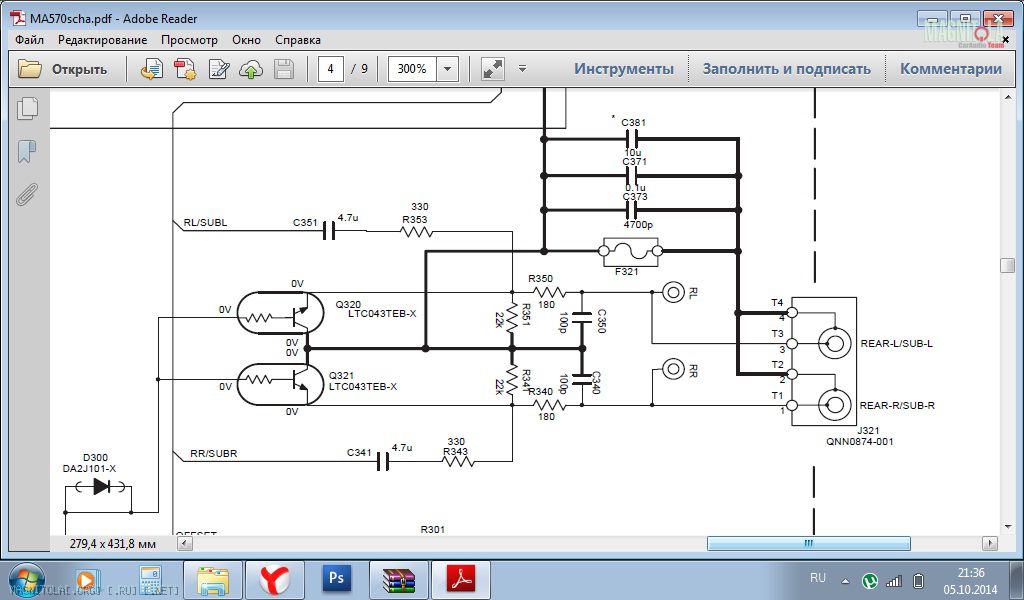
Task: Click the 300% zoom input field
Action: click(x=412, y=69)
